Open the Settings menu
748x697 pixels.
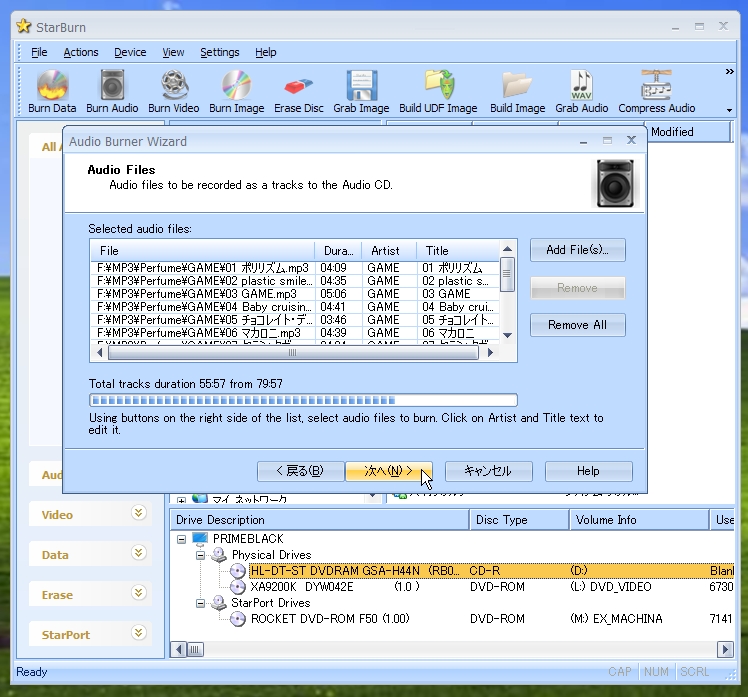219,52
